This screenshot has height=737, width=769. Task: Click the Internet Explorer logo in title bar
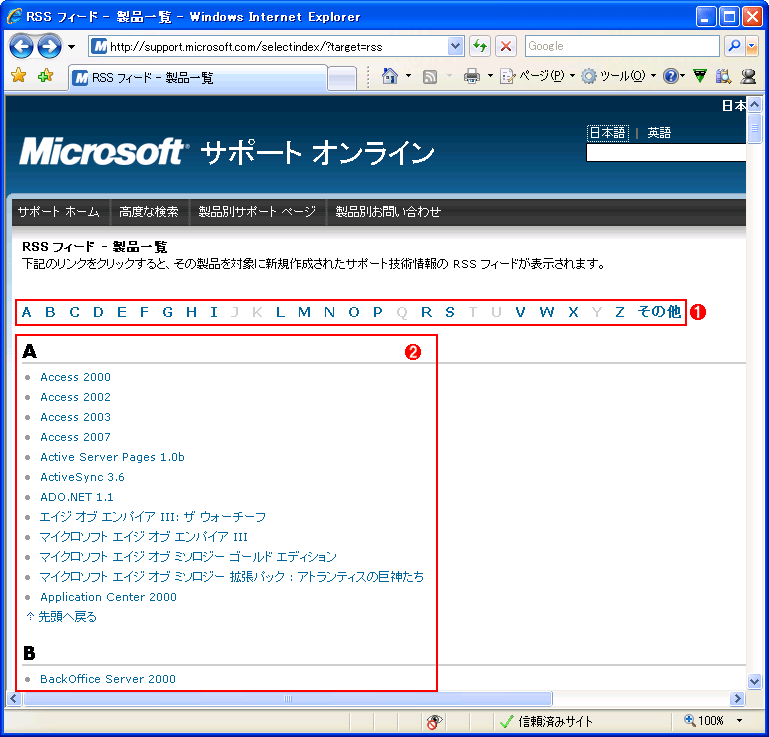tap(14, 16)
